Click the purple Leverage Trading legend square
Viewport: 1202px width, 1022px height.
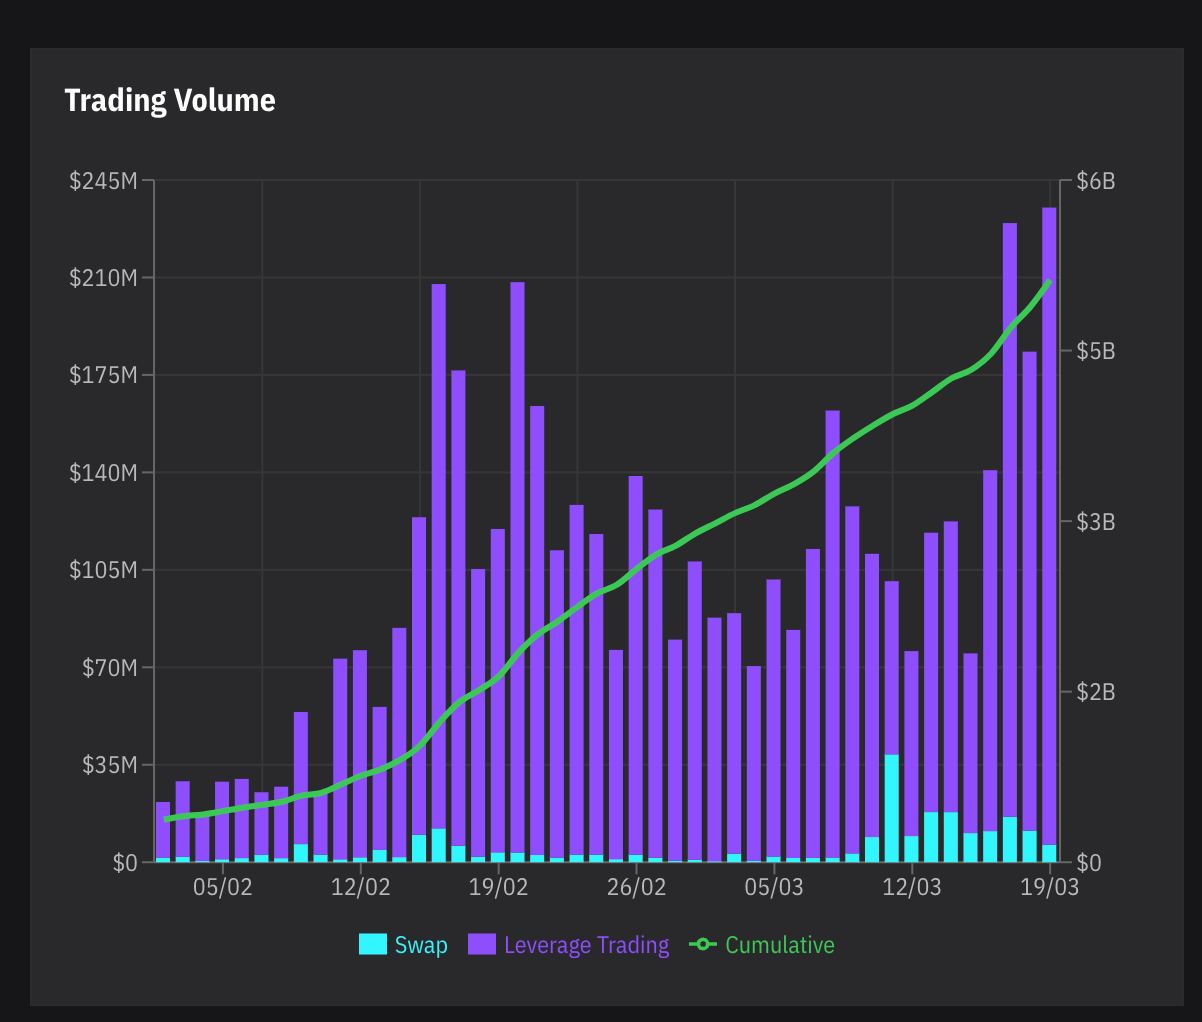coord(482,945)
